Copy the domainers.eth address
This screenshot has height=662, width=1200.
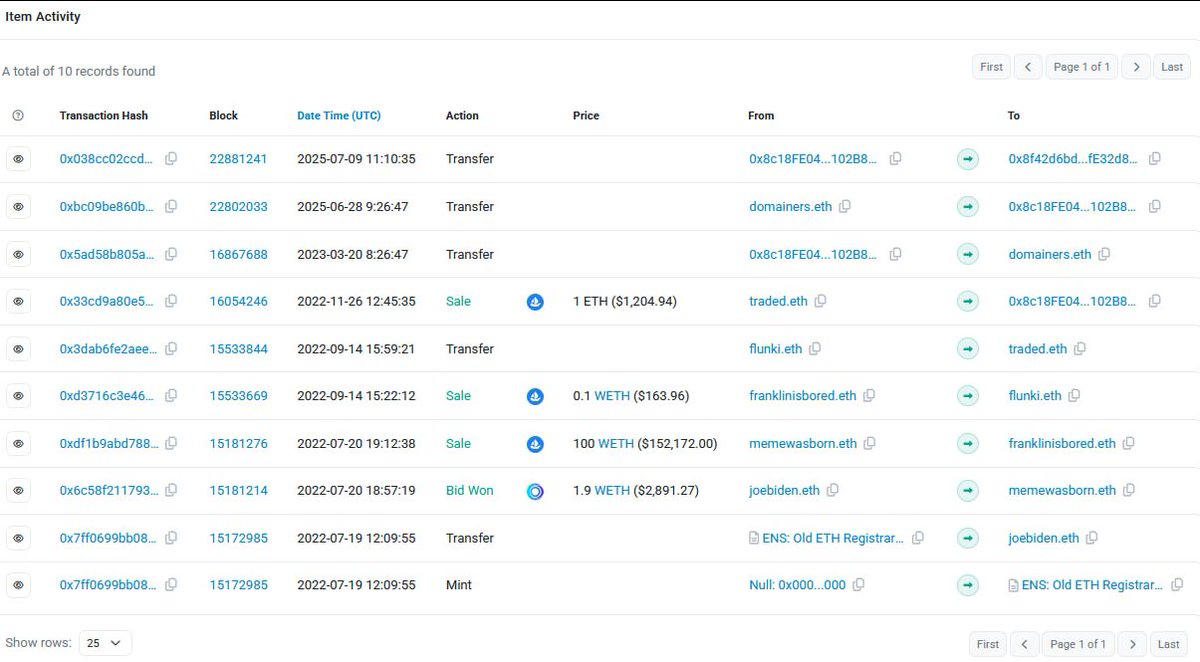click(x=845, y=206)
